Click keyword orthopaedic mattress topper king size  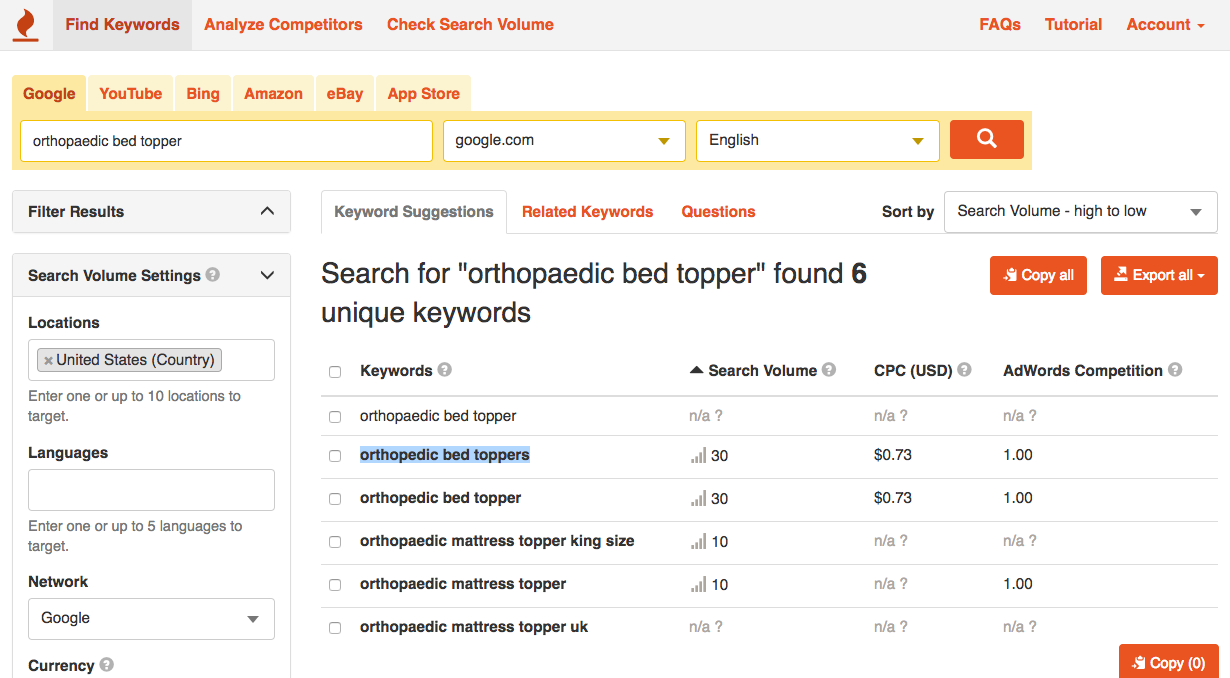click(497, 541)
